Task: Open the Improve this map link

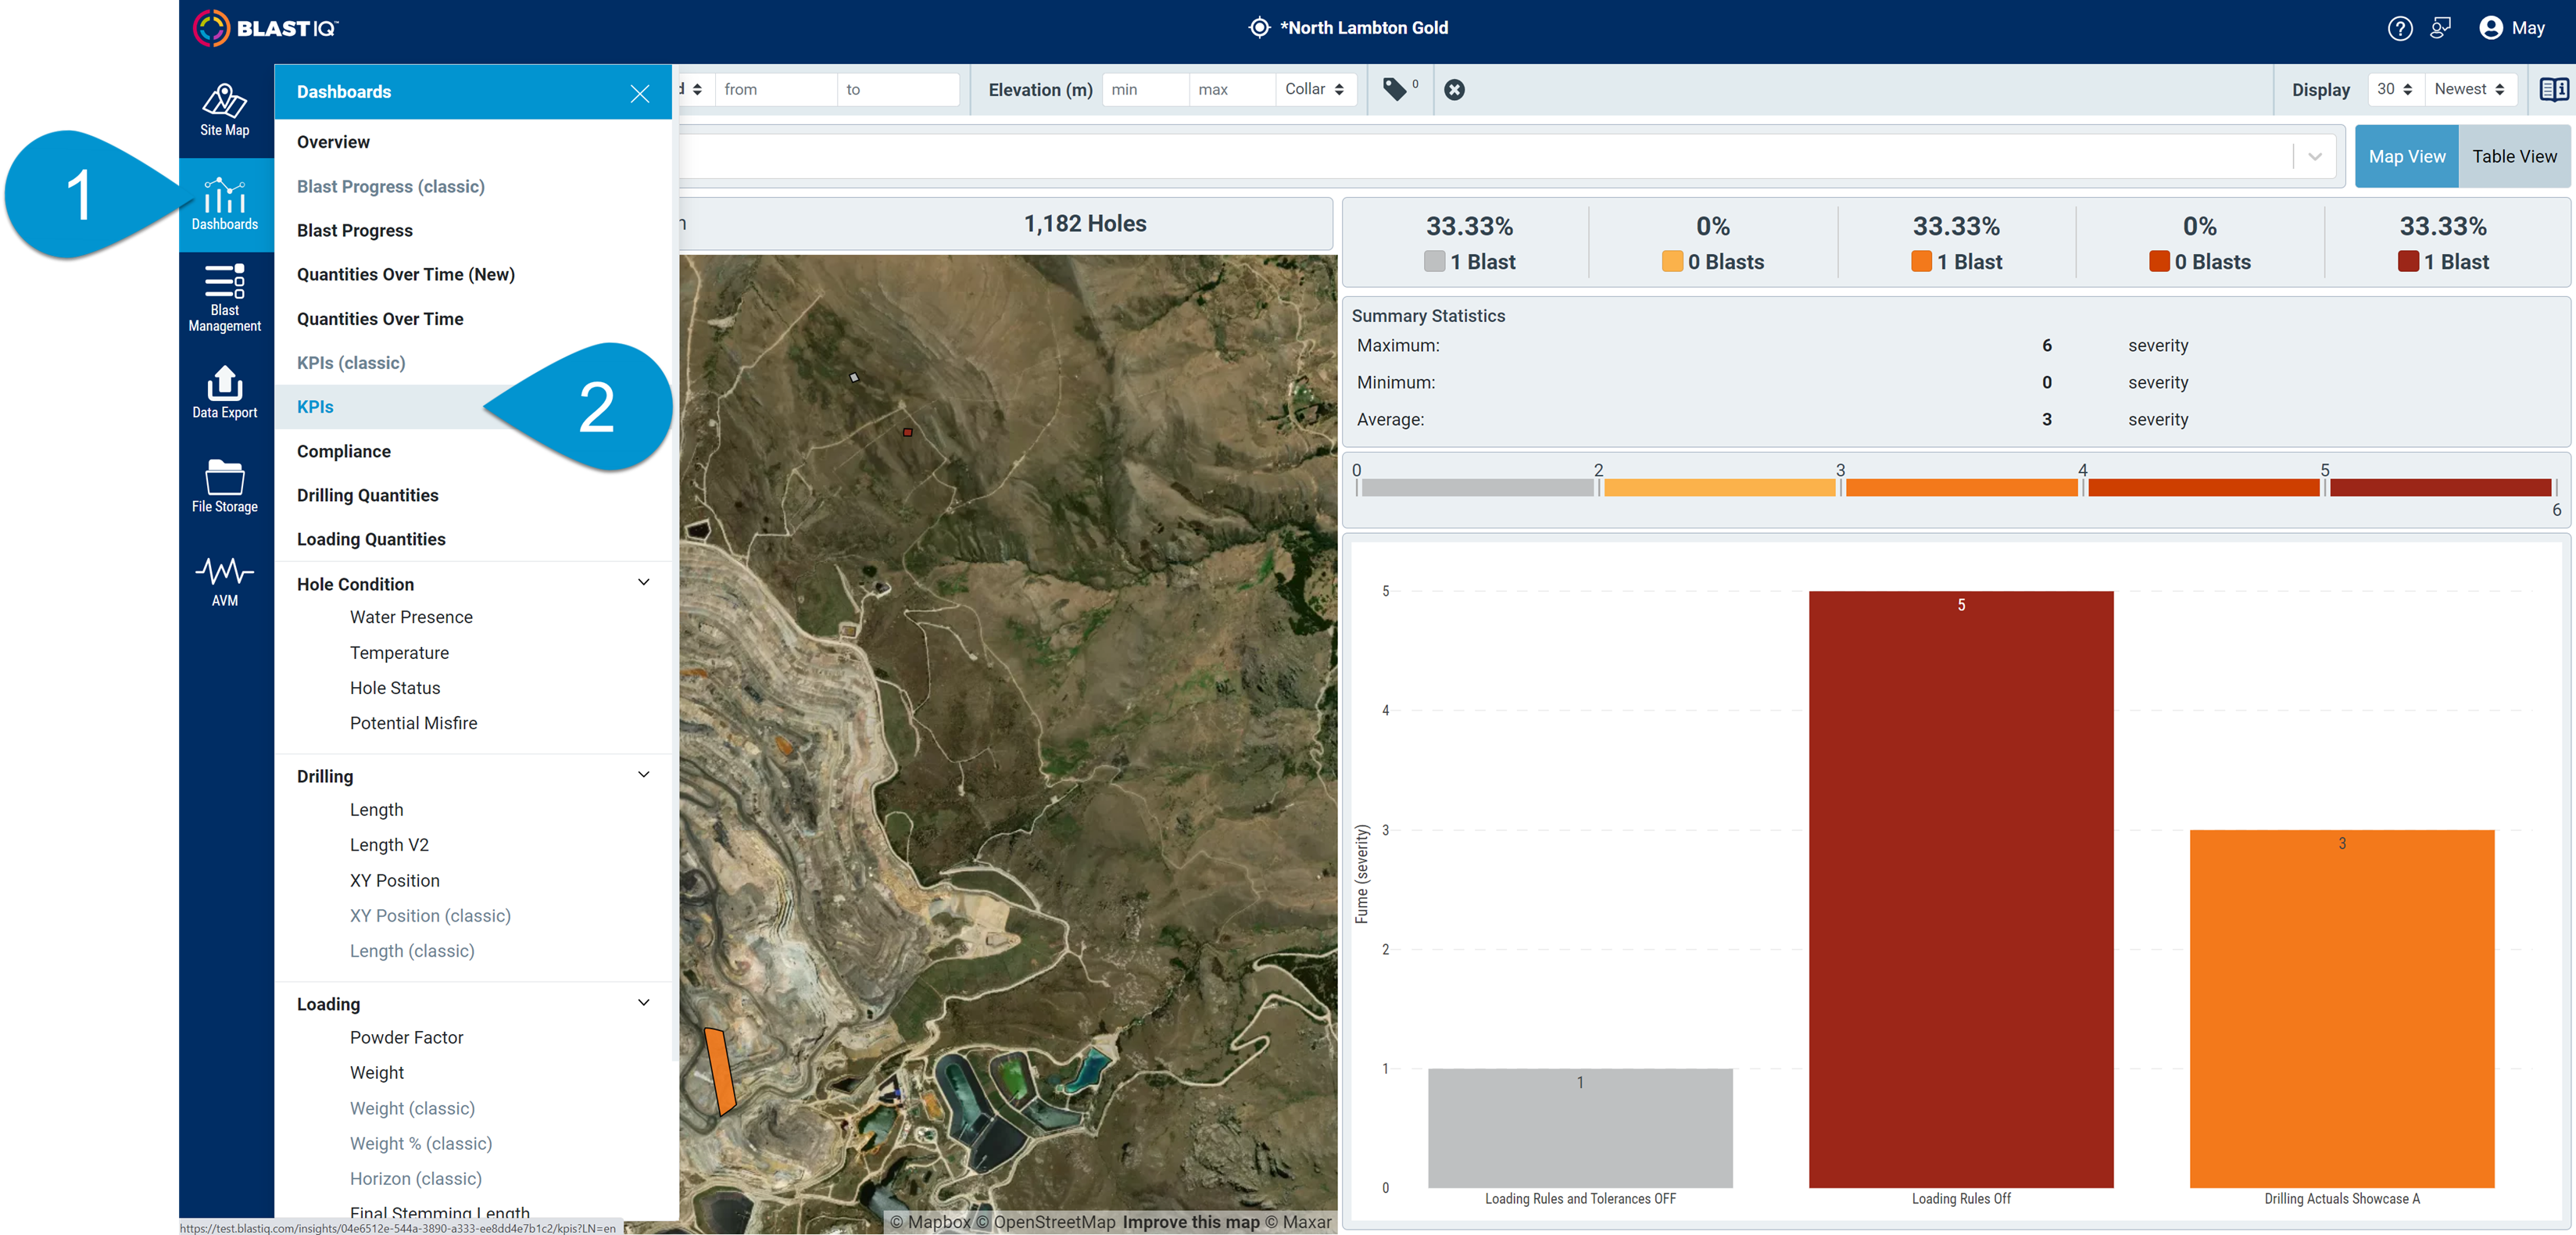Action: tap(1191, 1222)
